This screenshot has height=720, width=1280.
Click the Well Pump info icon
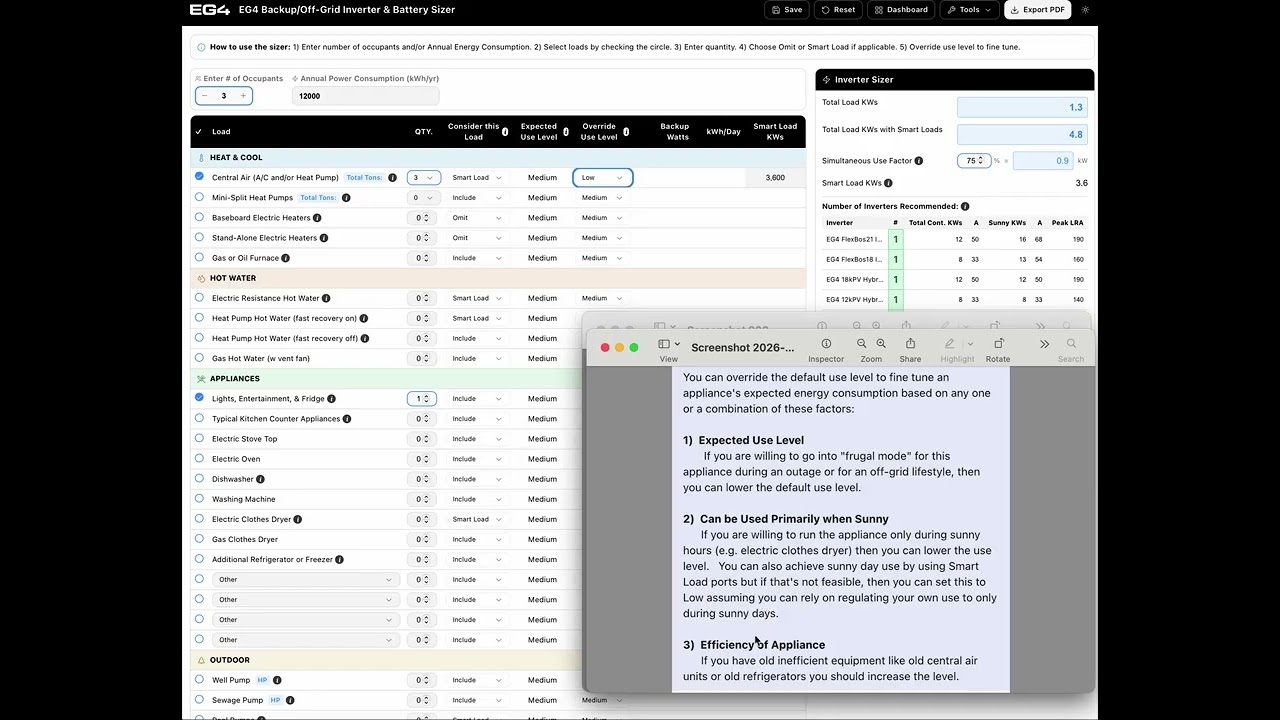coord(277,680)
